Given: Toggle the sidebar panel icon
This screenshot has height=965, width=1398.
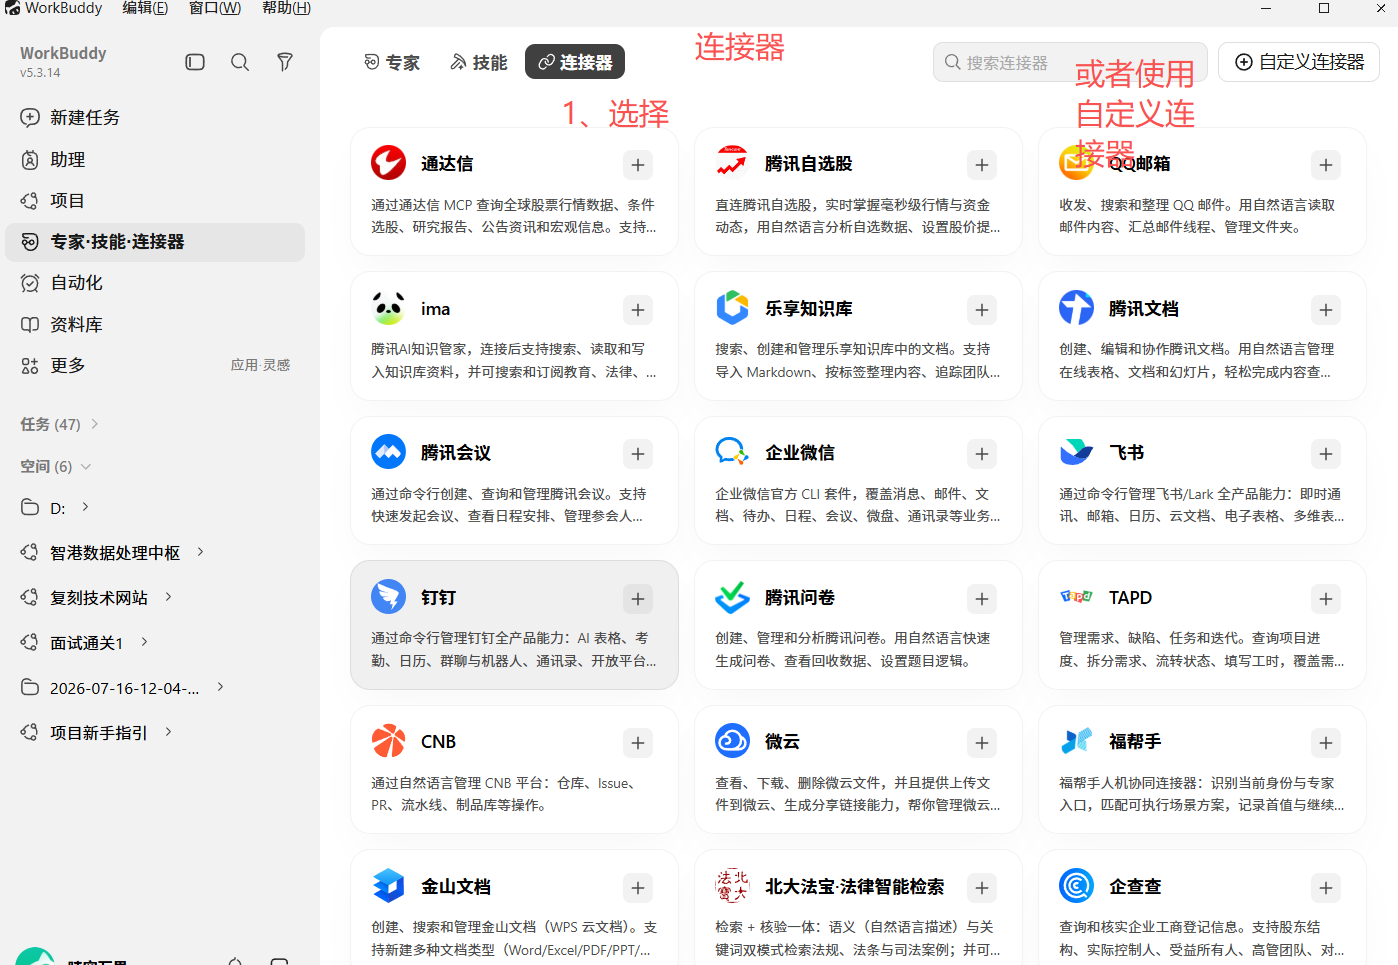Looking at the screenshot, I should coord(195,62).
